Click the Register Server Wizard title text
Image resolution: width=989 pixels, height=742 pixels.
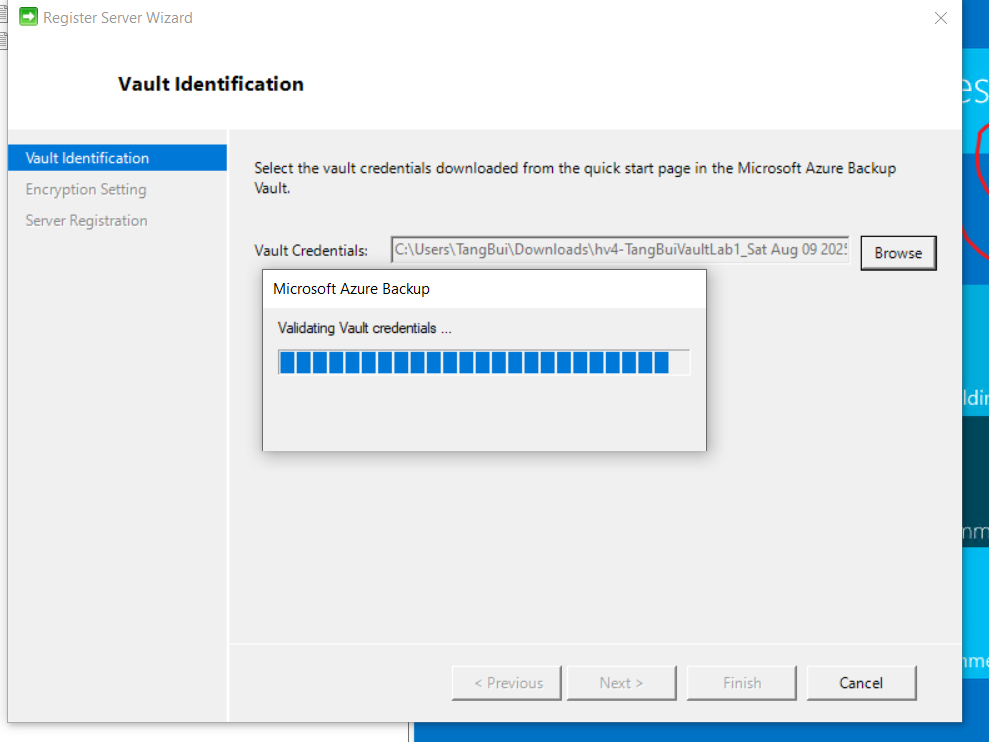tap(118, 18)
